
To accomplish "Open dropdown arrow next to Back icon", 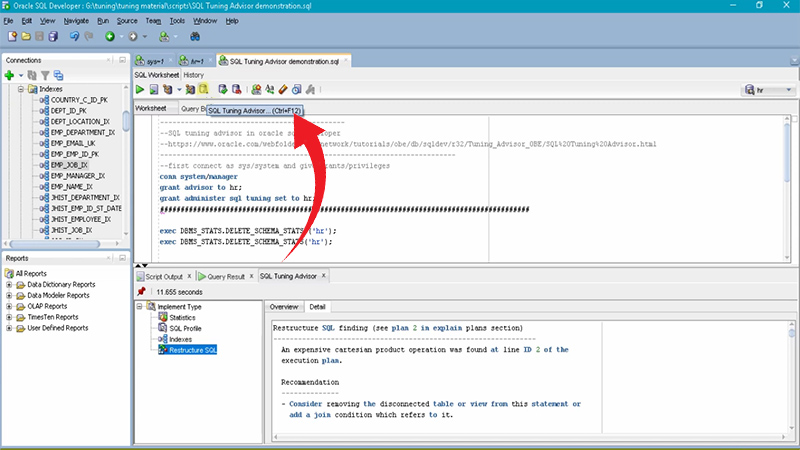I will (x=121, y=37).
